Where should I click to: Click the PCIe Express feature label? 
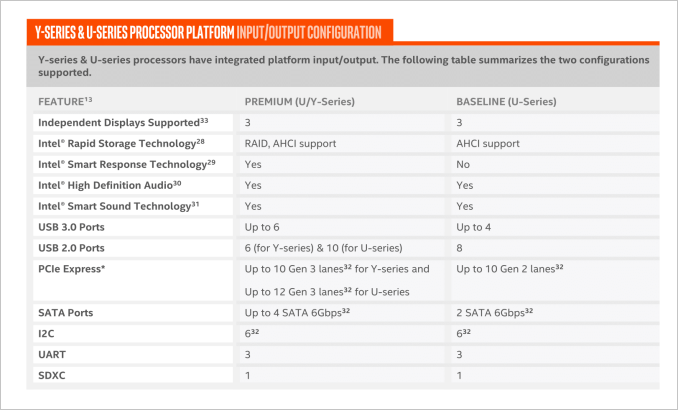point(72,269)
